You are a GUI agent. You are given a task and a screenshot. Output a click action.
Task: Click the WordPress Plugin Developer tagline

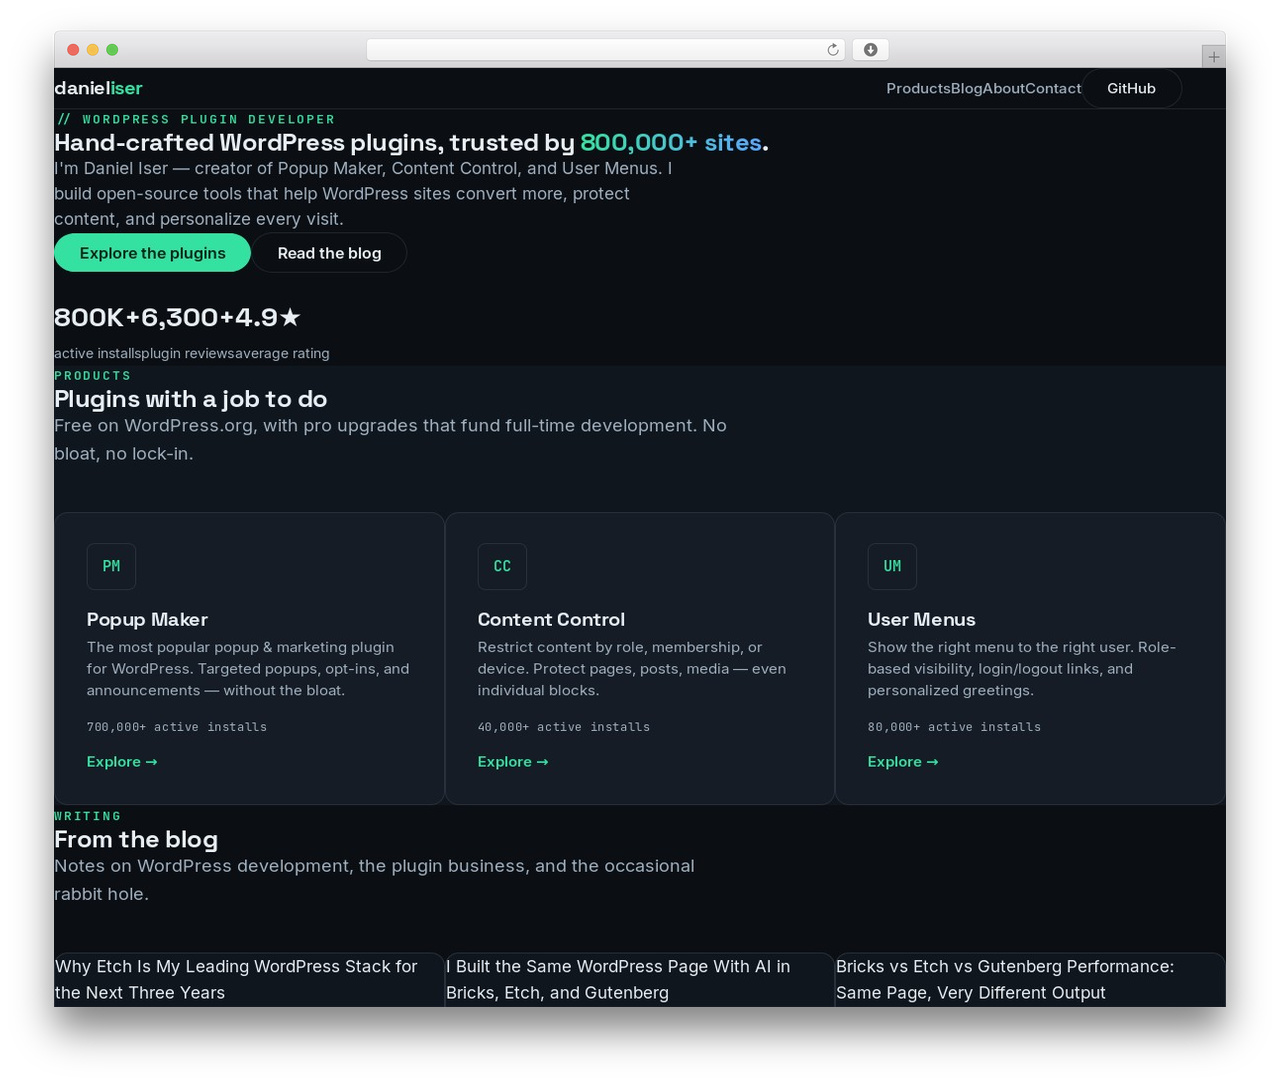click(195, 119)
